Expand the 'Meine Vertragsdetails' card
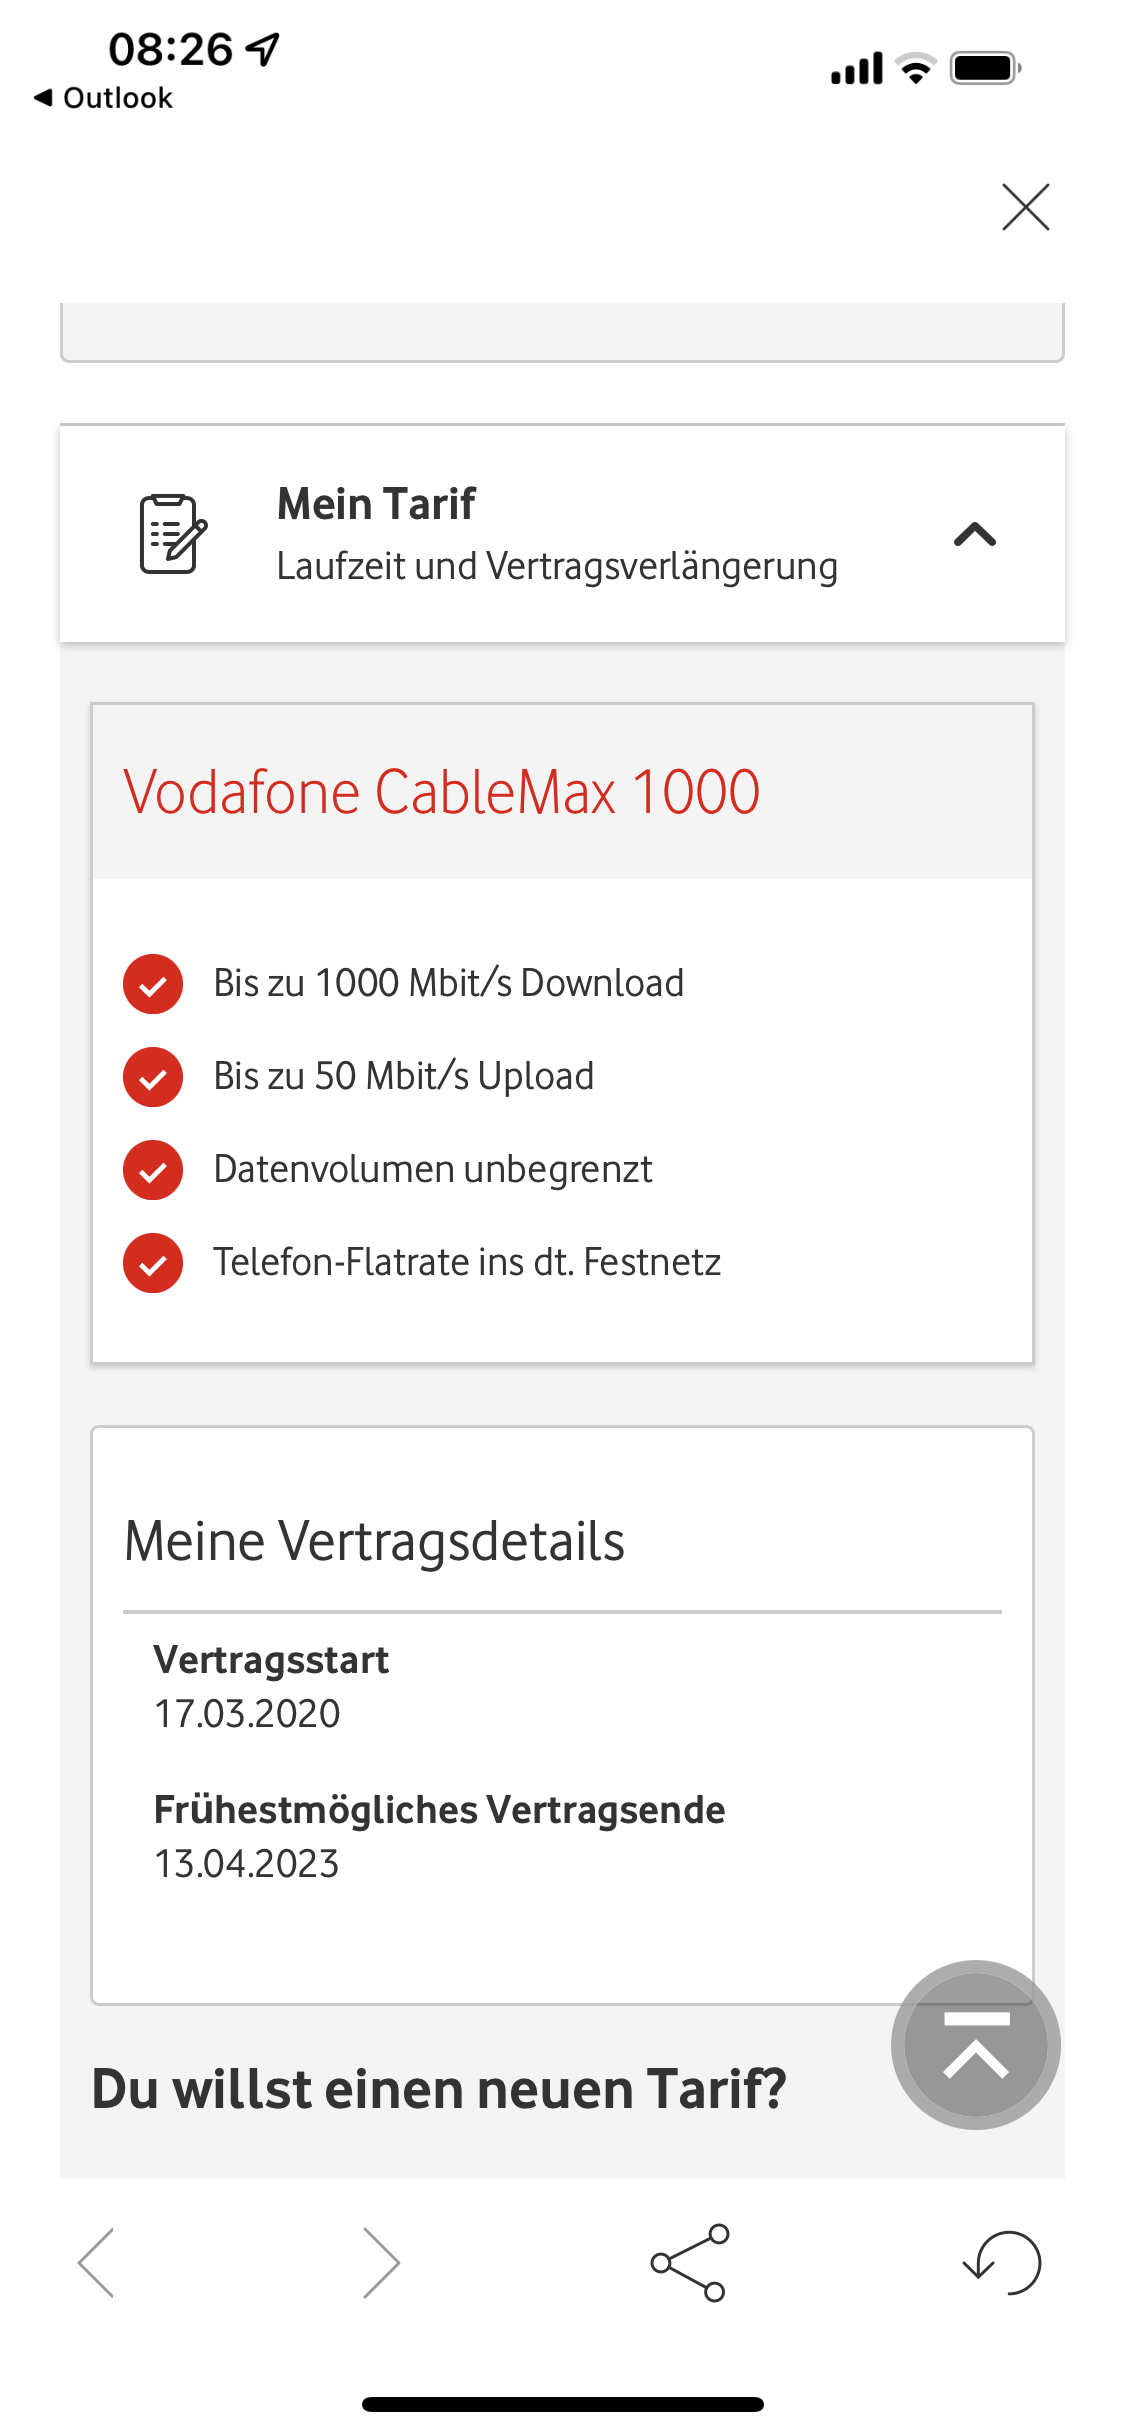This screenshot has height=2436, width=1125. 375,1540
